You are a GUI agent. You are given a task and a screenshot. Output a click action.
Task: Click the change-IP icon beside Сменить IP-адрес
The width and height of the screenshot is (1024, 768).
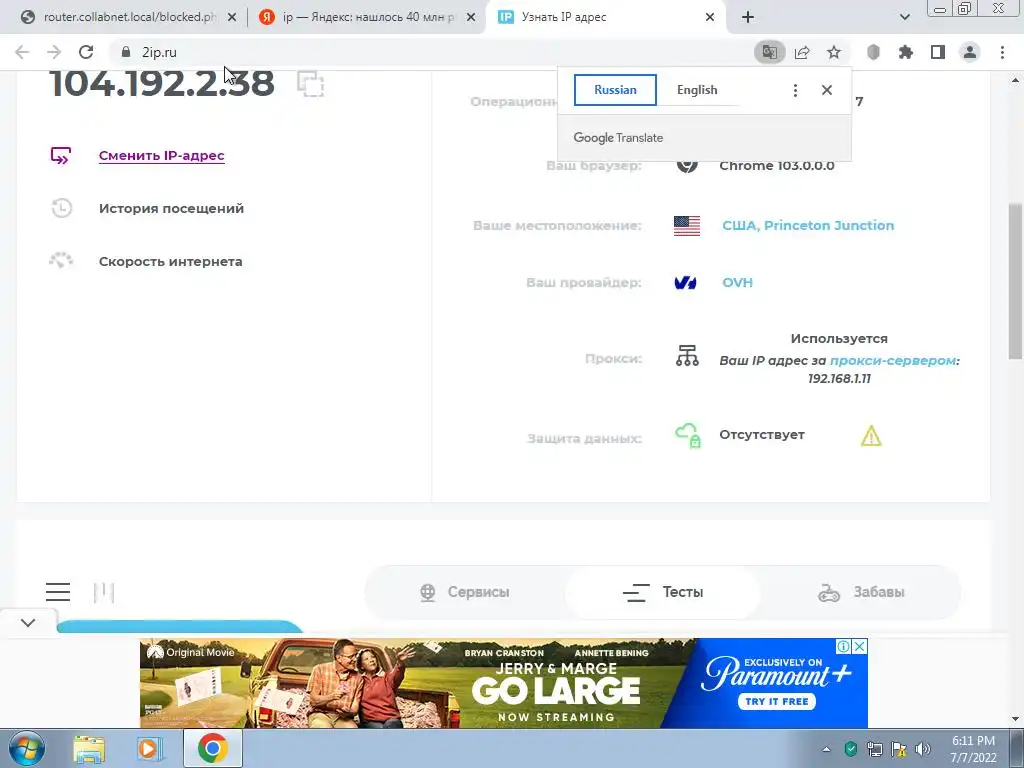pyautogui.click(x=61, y=155)
